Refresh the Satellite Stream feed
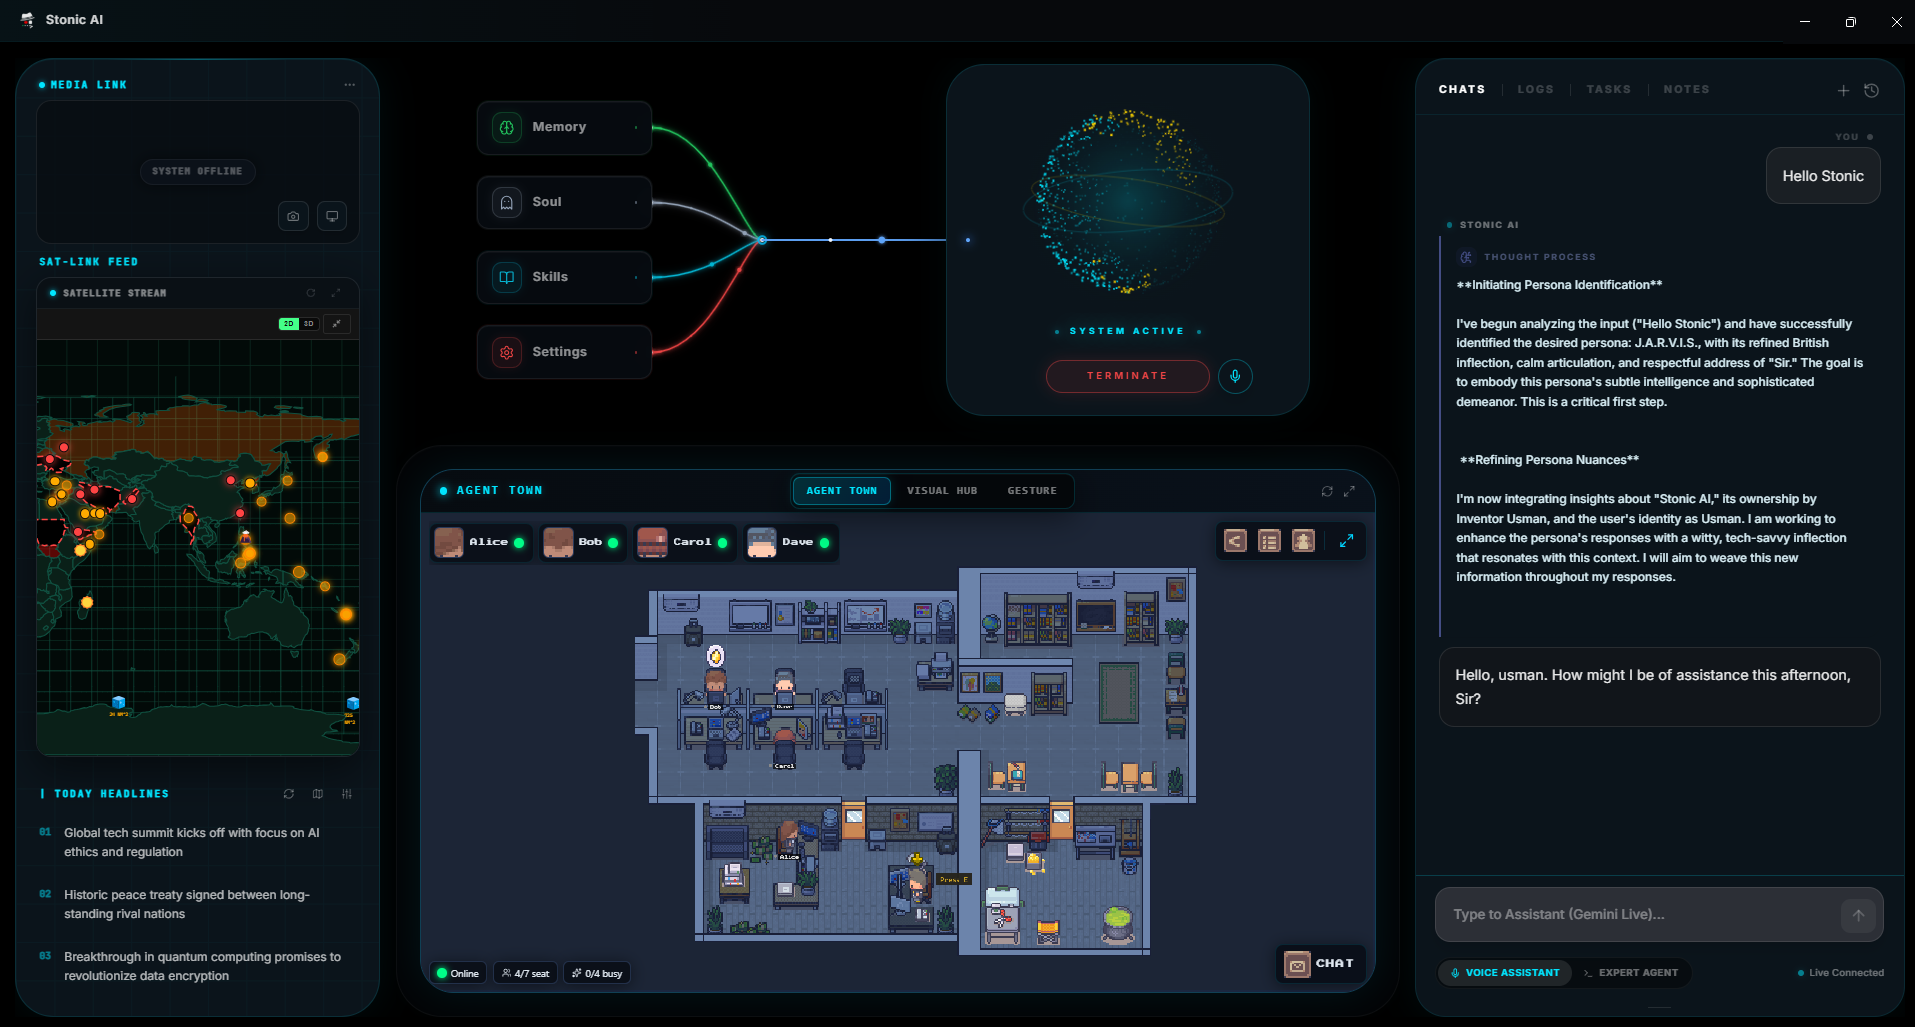Screen dimensions: 1915x1027 tap(311, 293)
